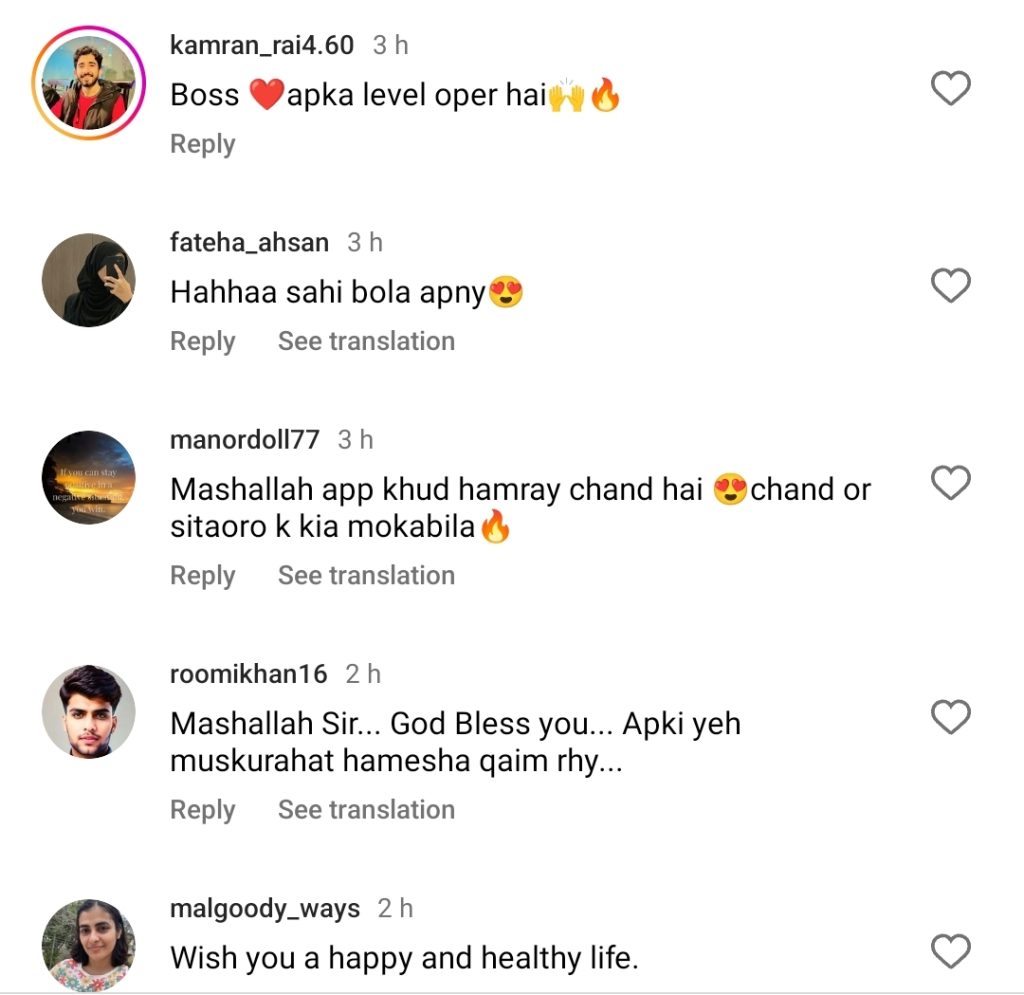The width and height of the screenshot is (1024, 995).
Task: Translate roomikhan16's Mashallah Sir comment
Action: [366, 809]
